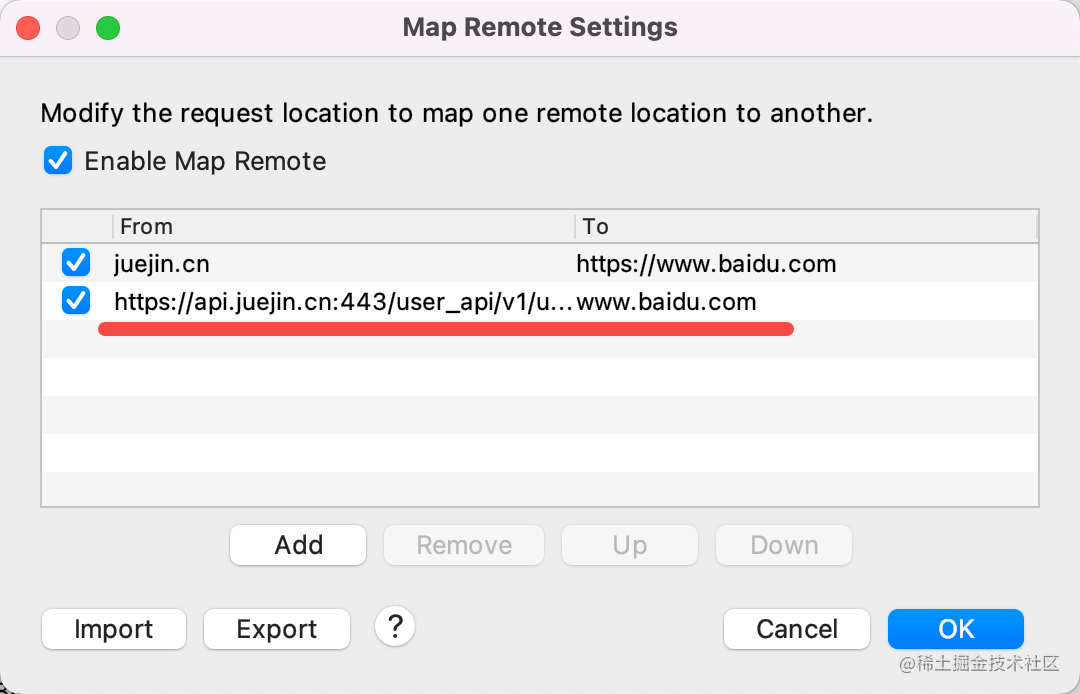Image resolution: width=1080 pixels, height=694 pixels.
Task: Select the https://api.juejin.cn:443 mapping entry
Action: (x=343, y=302)
